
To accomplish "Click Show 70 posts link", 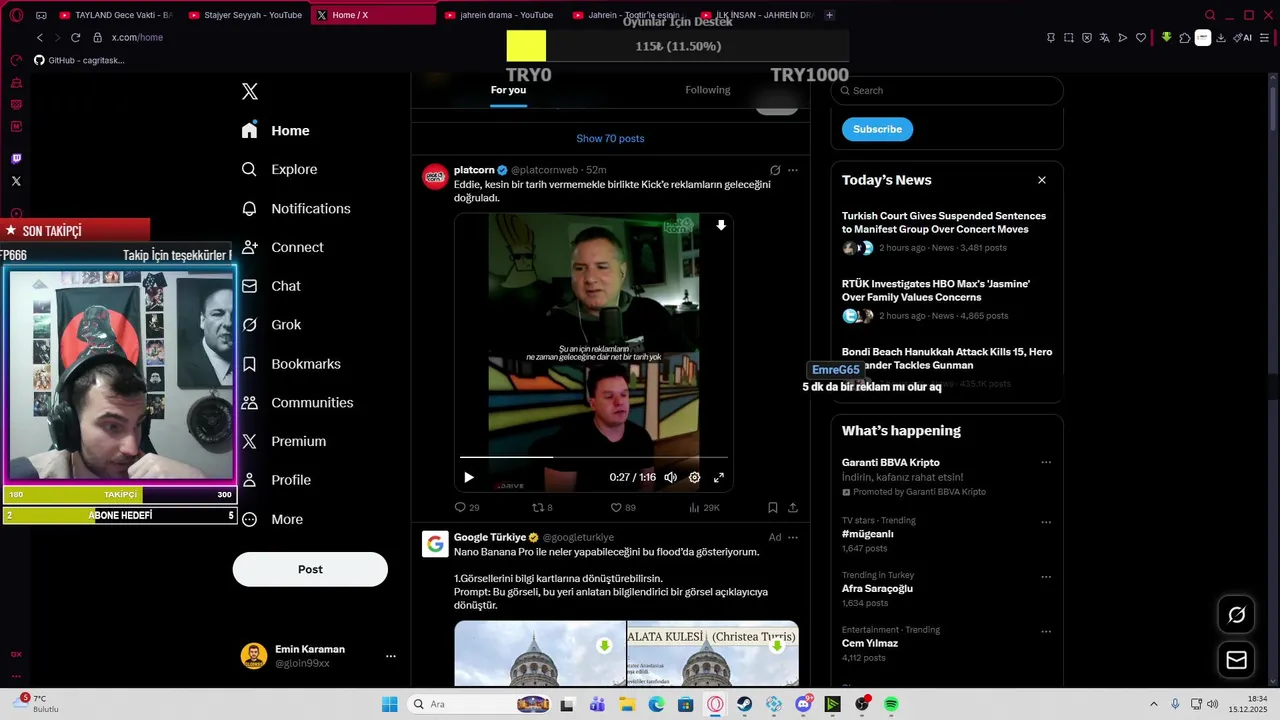I will (610, 139).
